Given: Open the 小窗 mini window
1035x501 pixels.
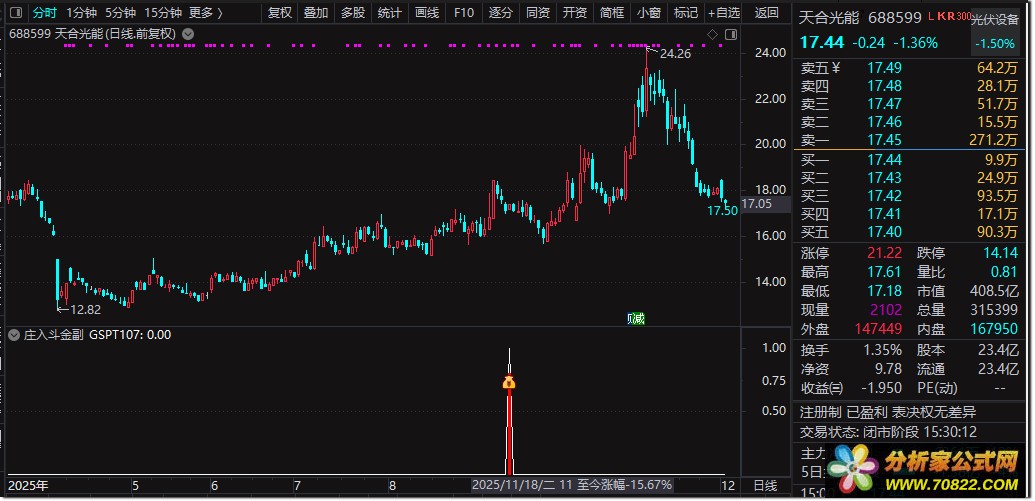Looking at the screenshot, I should click(649, 13).
